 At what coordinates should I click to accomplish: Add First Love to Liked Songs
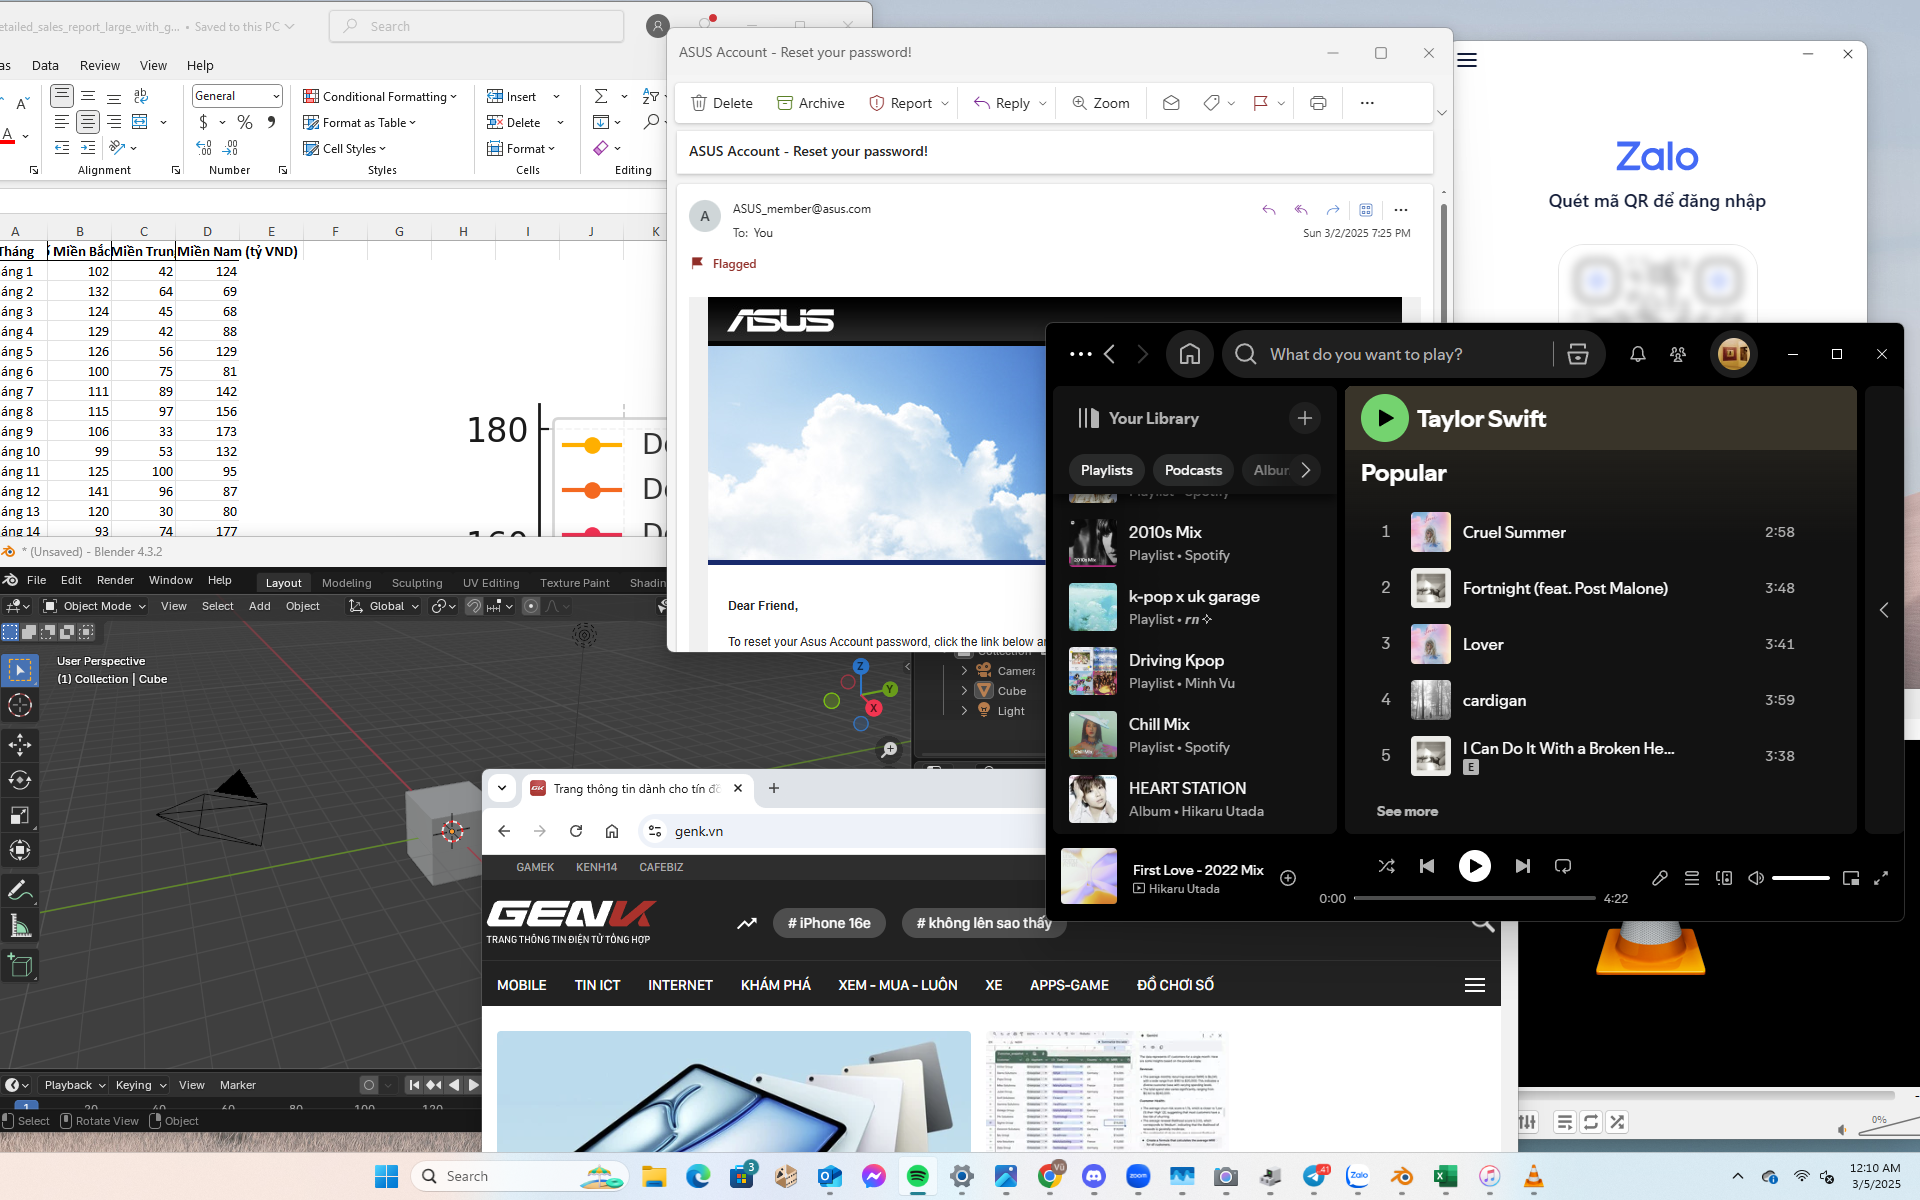1288,878
